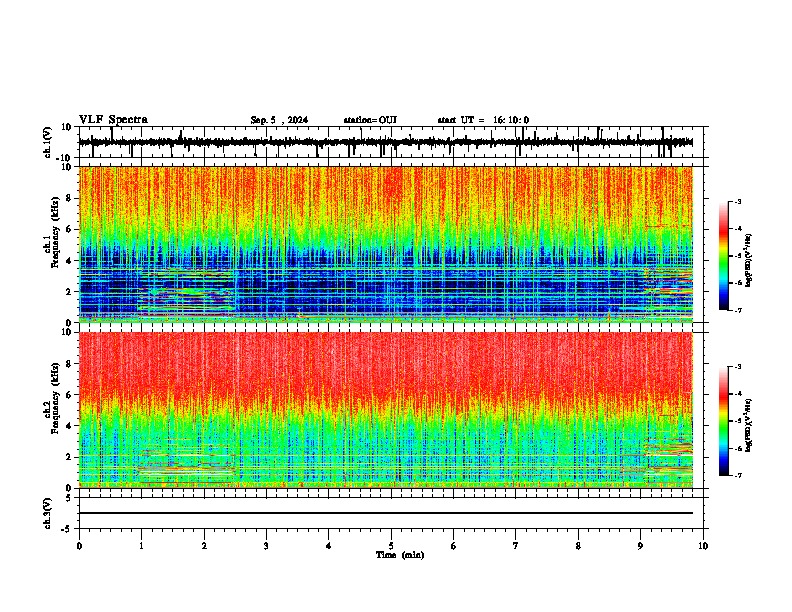Click time axis tick label '10'
This screenshot has width=792, height=612.
click(x=703, y=546)
